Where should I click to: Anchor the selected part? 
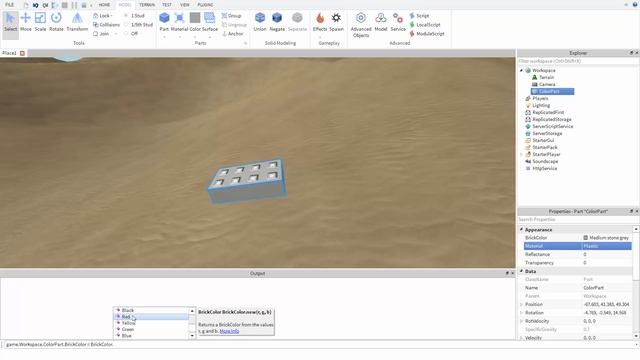(x=233, y=33)
